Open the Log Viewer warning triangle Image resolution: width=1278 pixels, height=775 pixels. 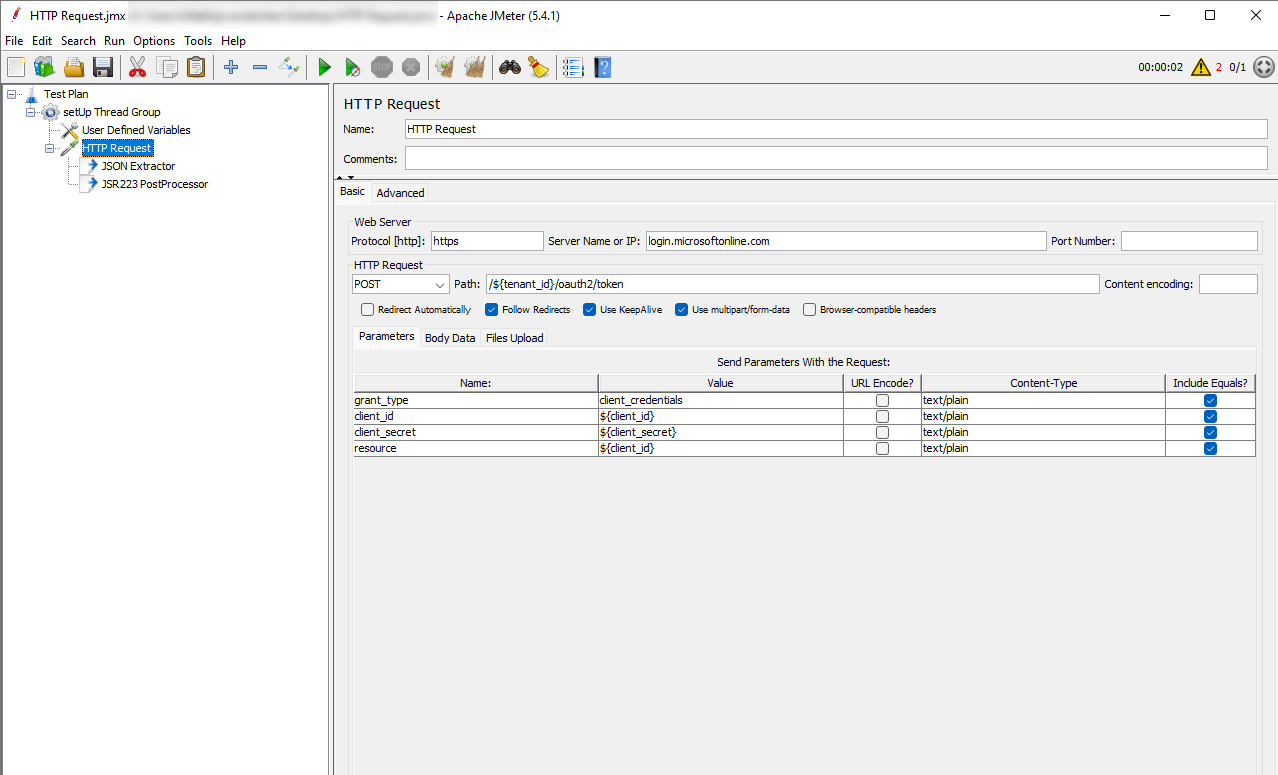[x=1199, y=67]
